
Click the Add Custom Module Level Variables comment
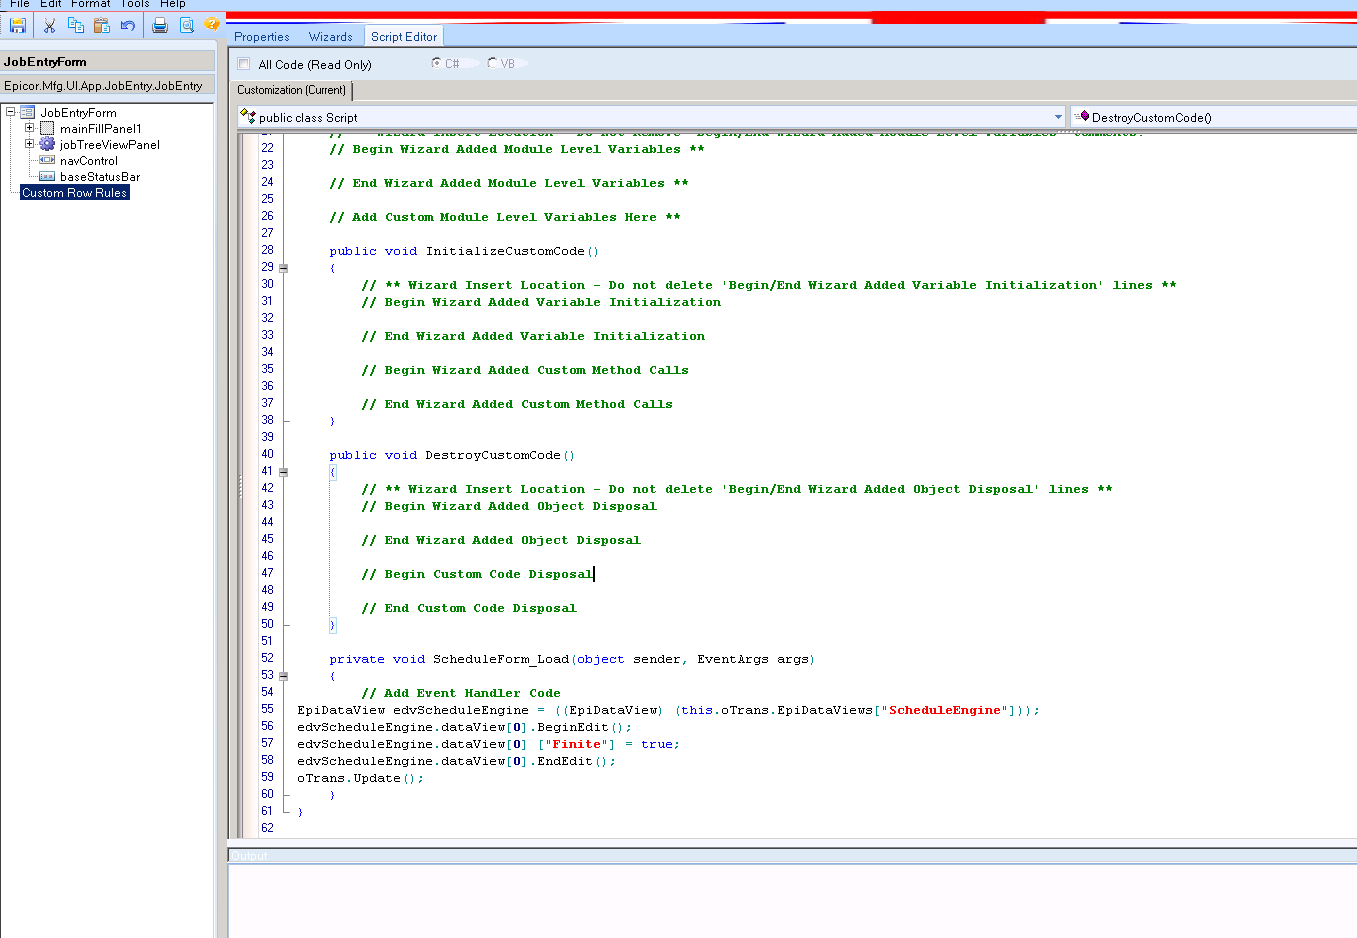[x=505, y=217]
